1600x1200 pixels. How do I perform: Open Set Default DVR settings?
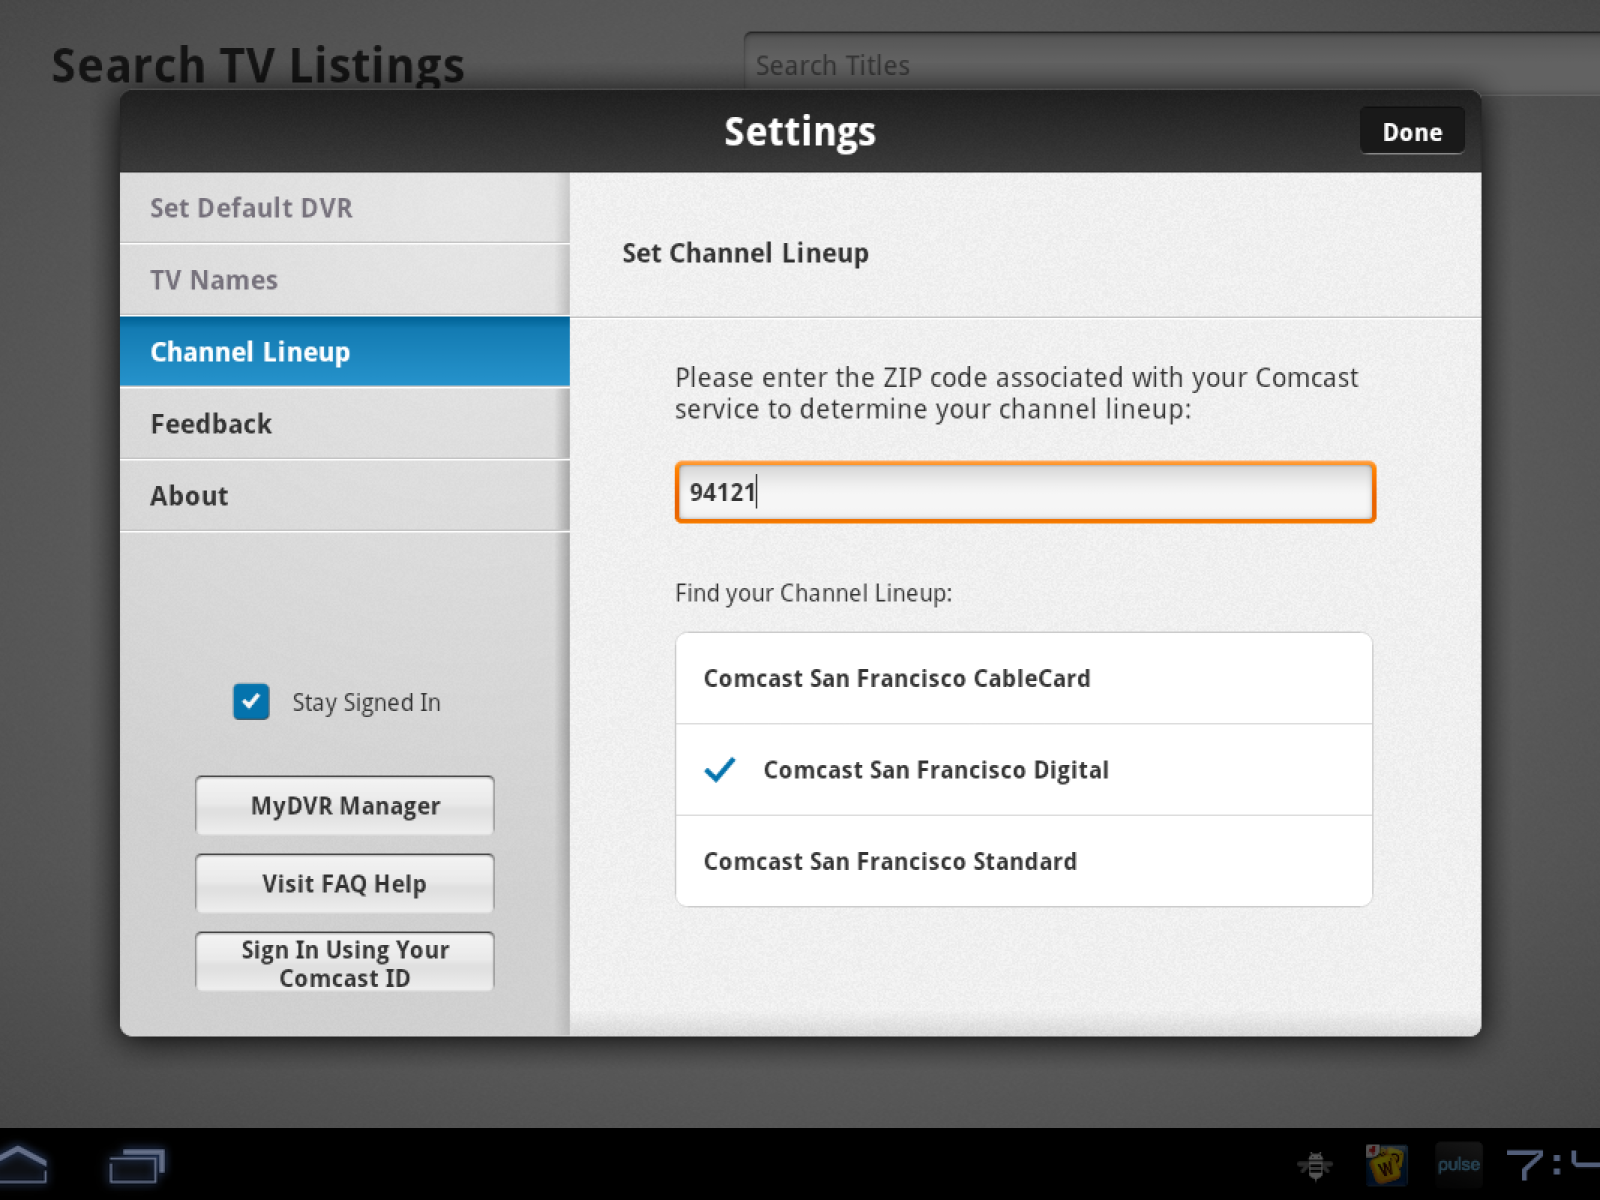[x=345, y=208]
